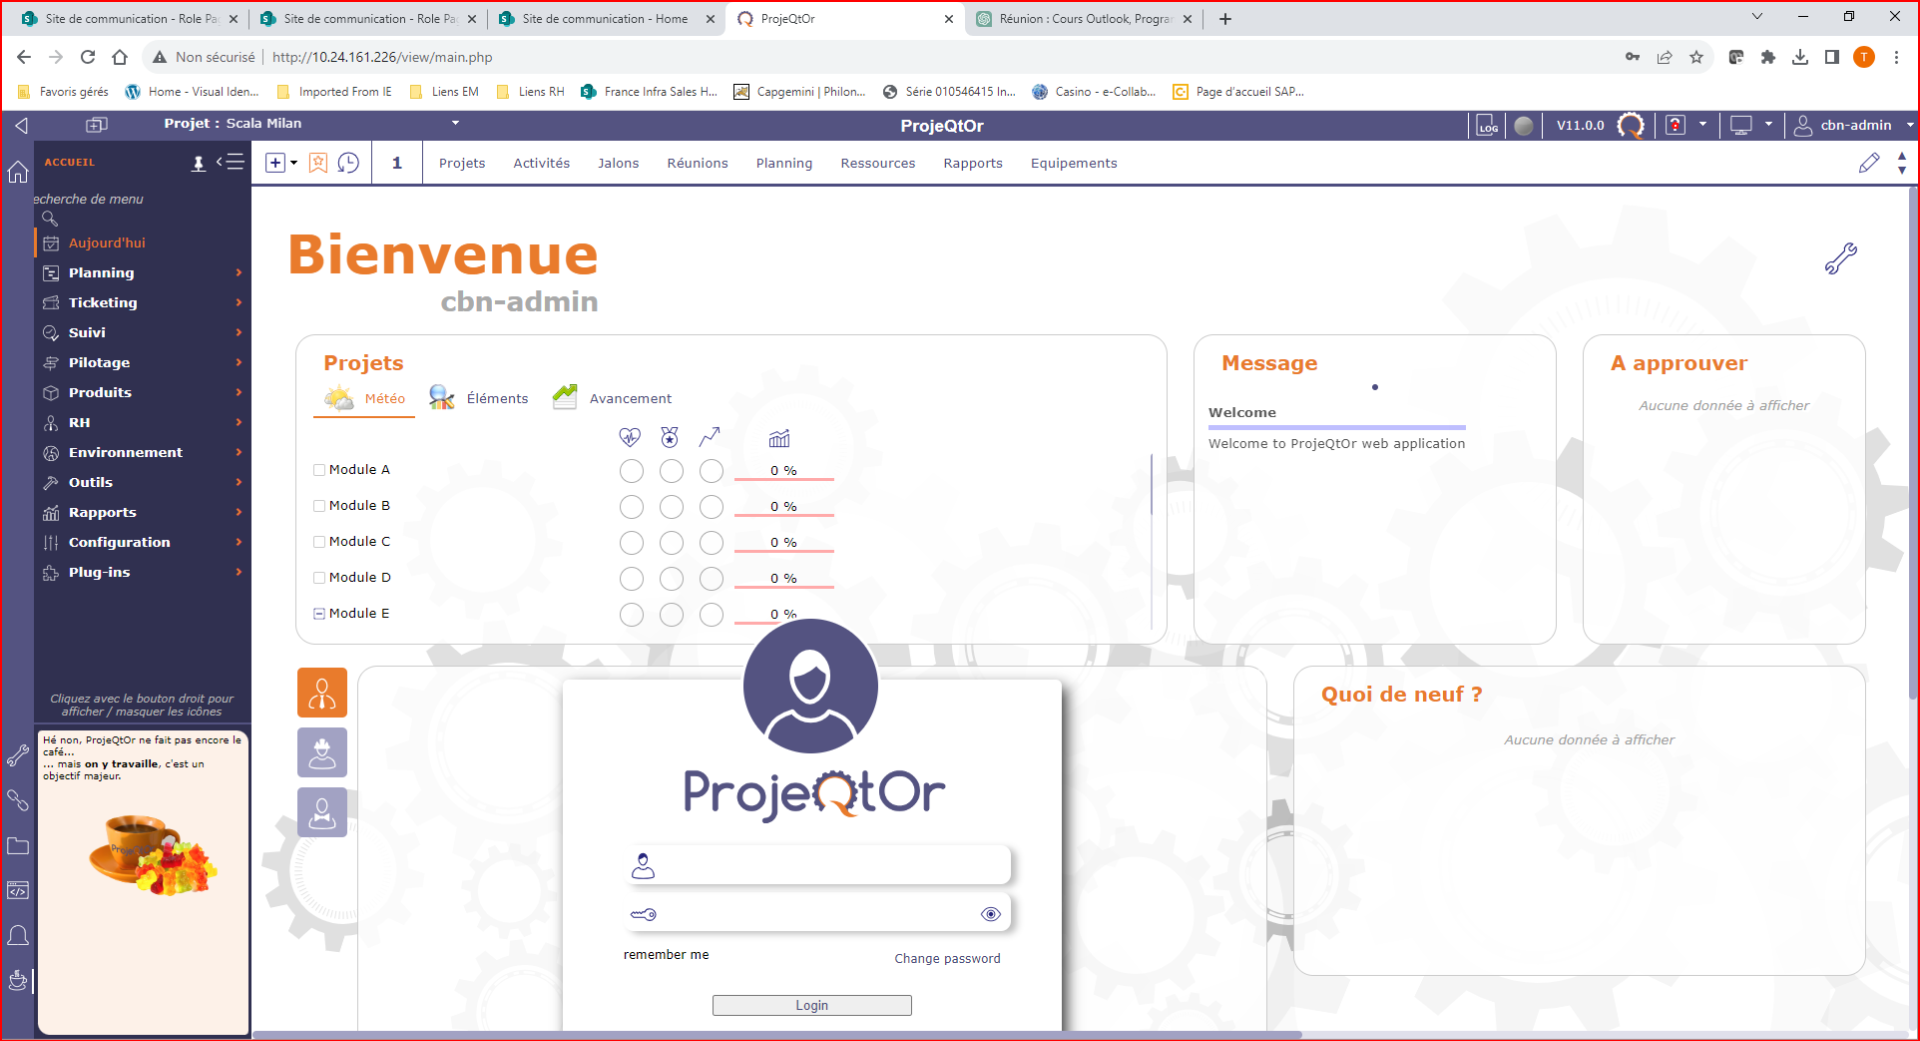
Task: Open Activités in the top navigation bar
Action: point(541,163)
